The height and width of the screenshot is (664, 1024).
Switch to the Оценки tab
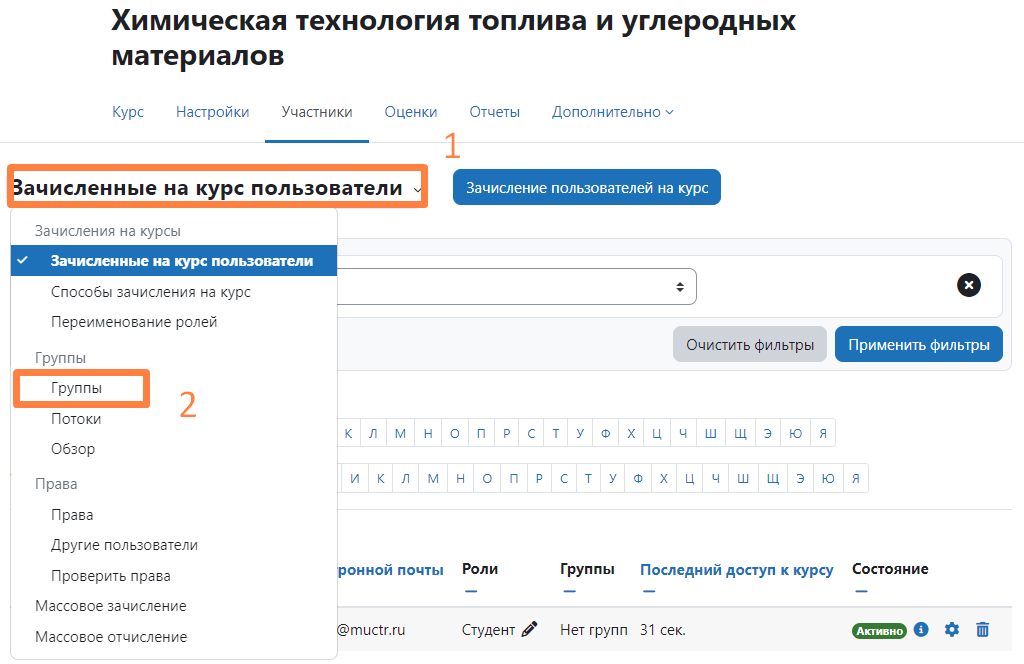coord(411,112)
